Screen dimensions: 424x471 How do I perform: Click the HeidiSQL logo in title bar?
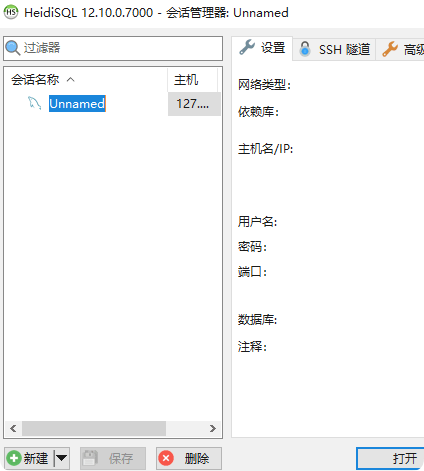click(x=11, y=12)
